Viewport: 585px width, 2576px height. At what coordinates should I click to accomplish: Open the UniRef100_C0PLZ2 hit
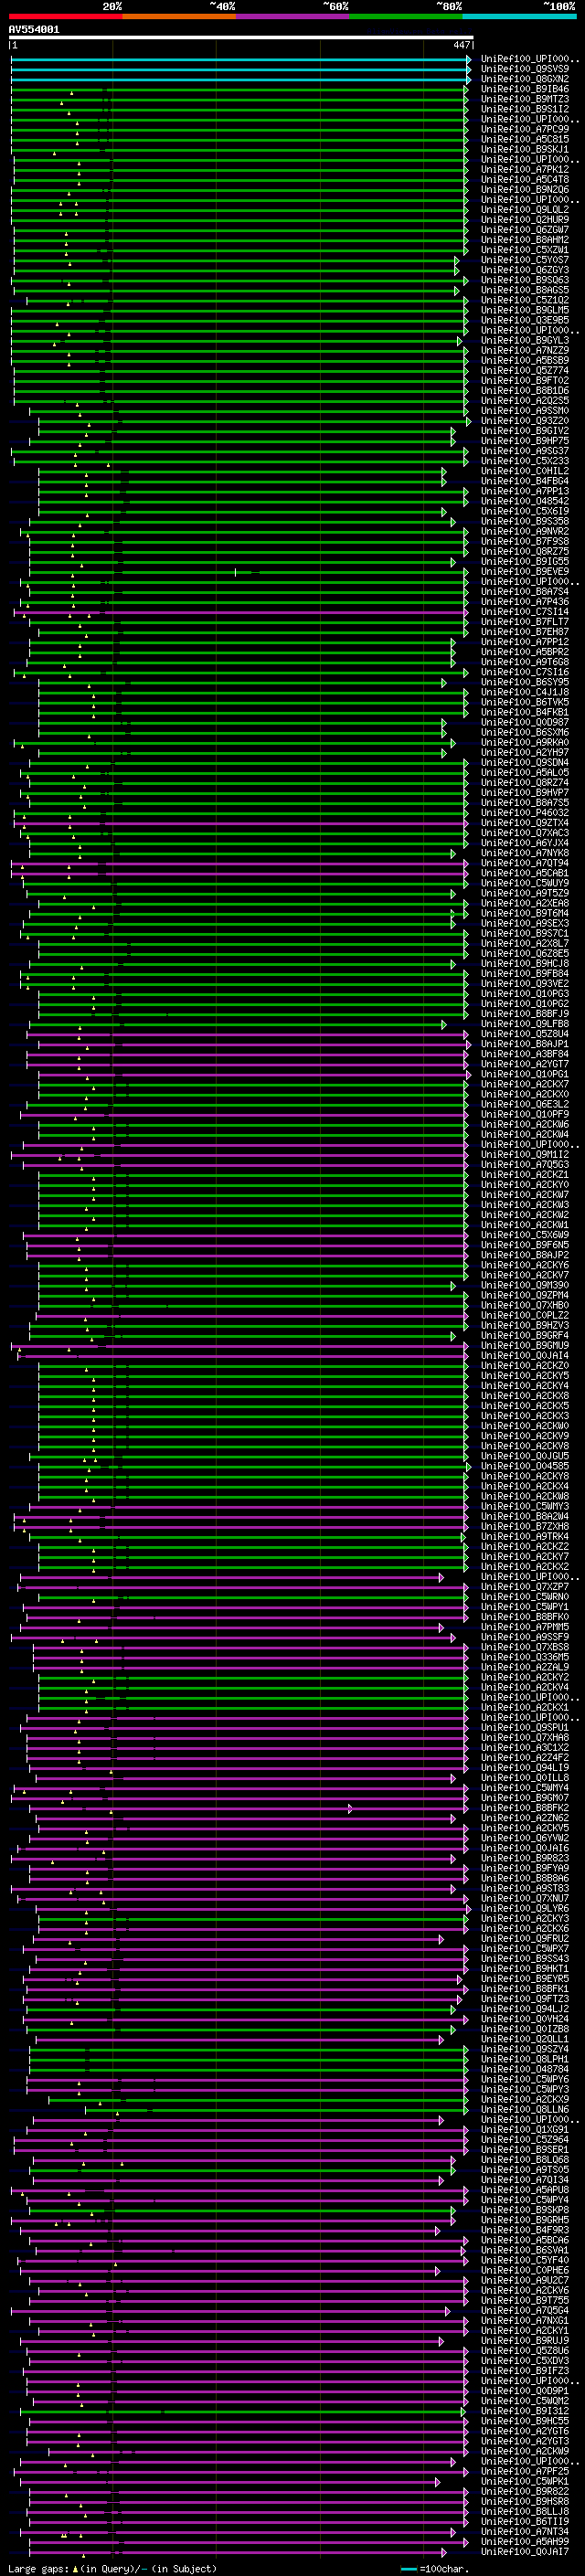point(525,1315)
